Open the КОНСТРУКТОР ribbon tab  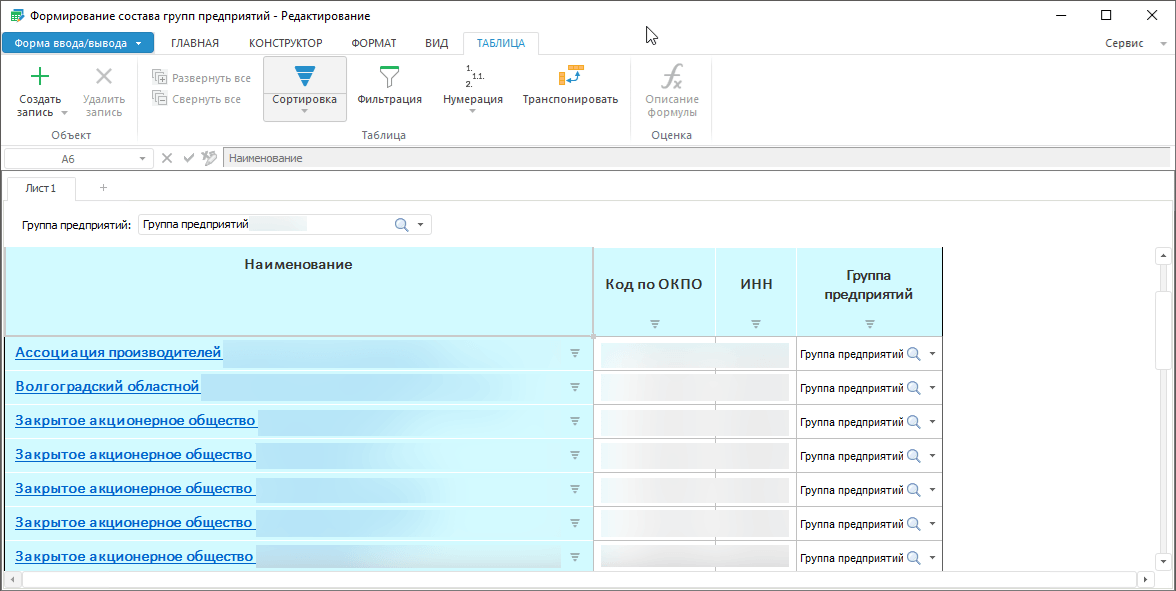click(x=285, y=43)
